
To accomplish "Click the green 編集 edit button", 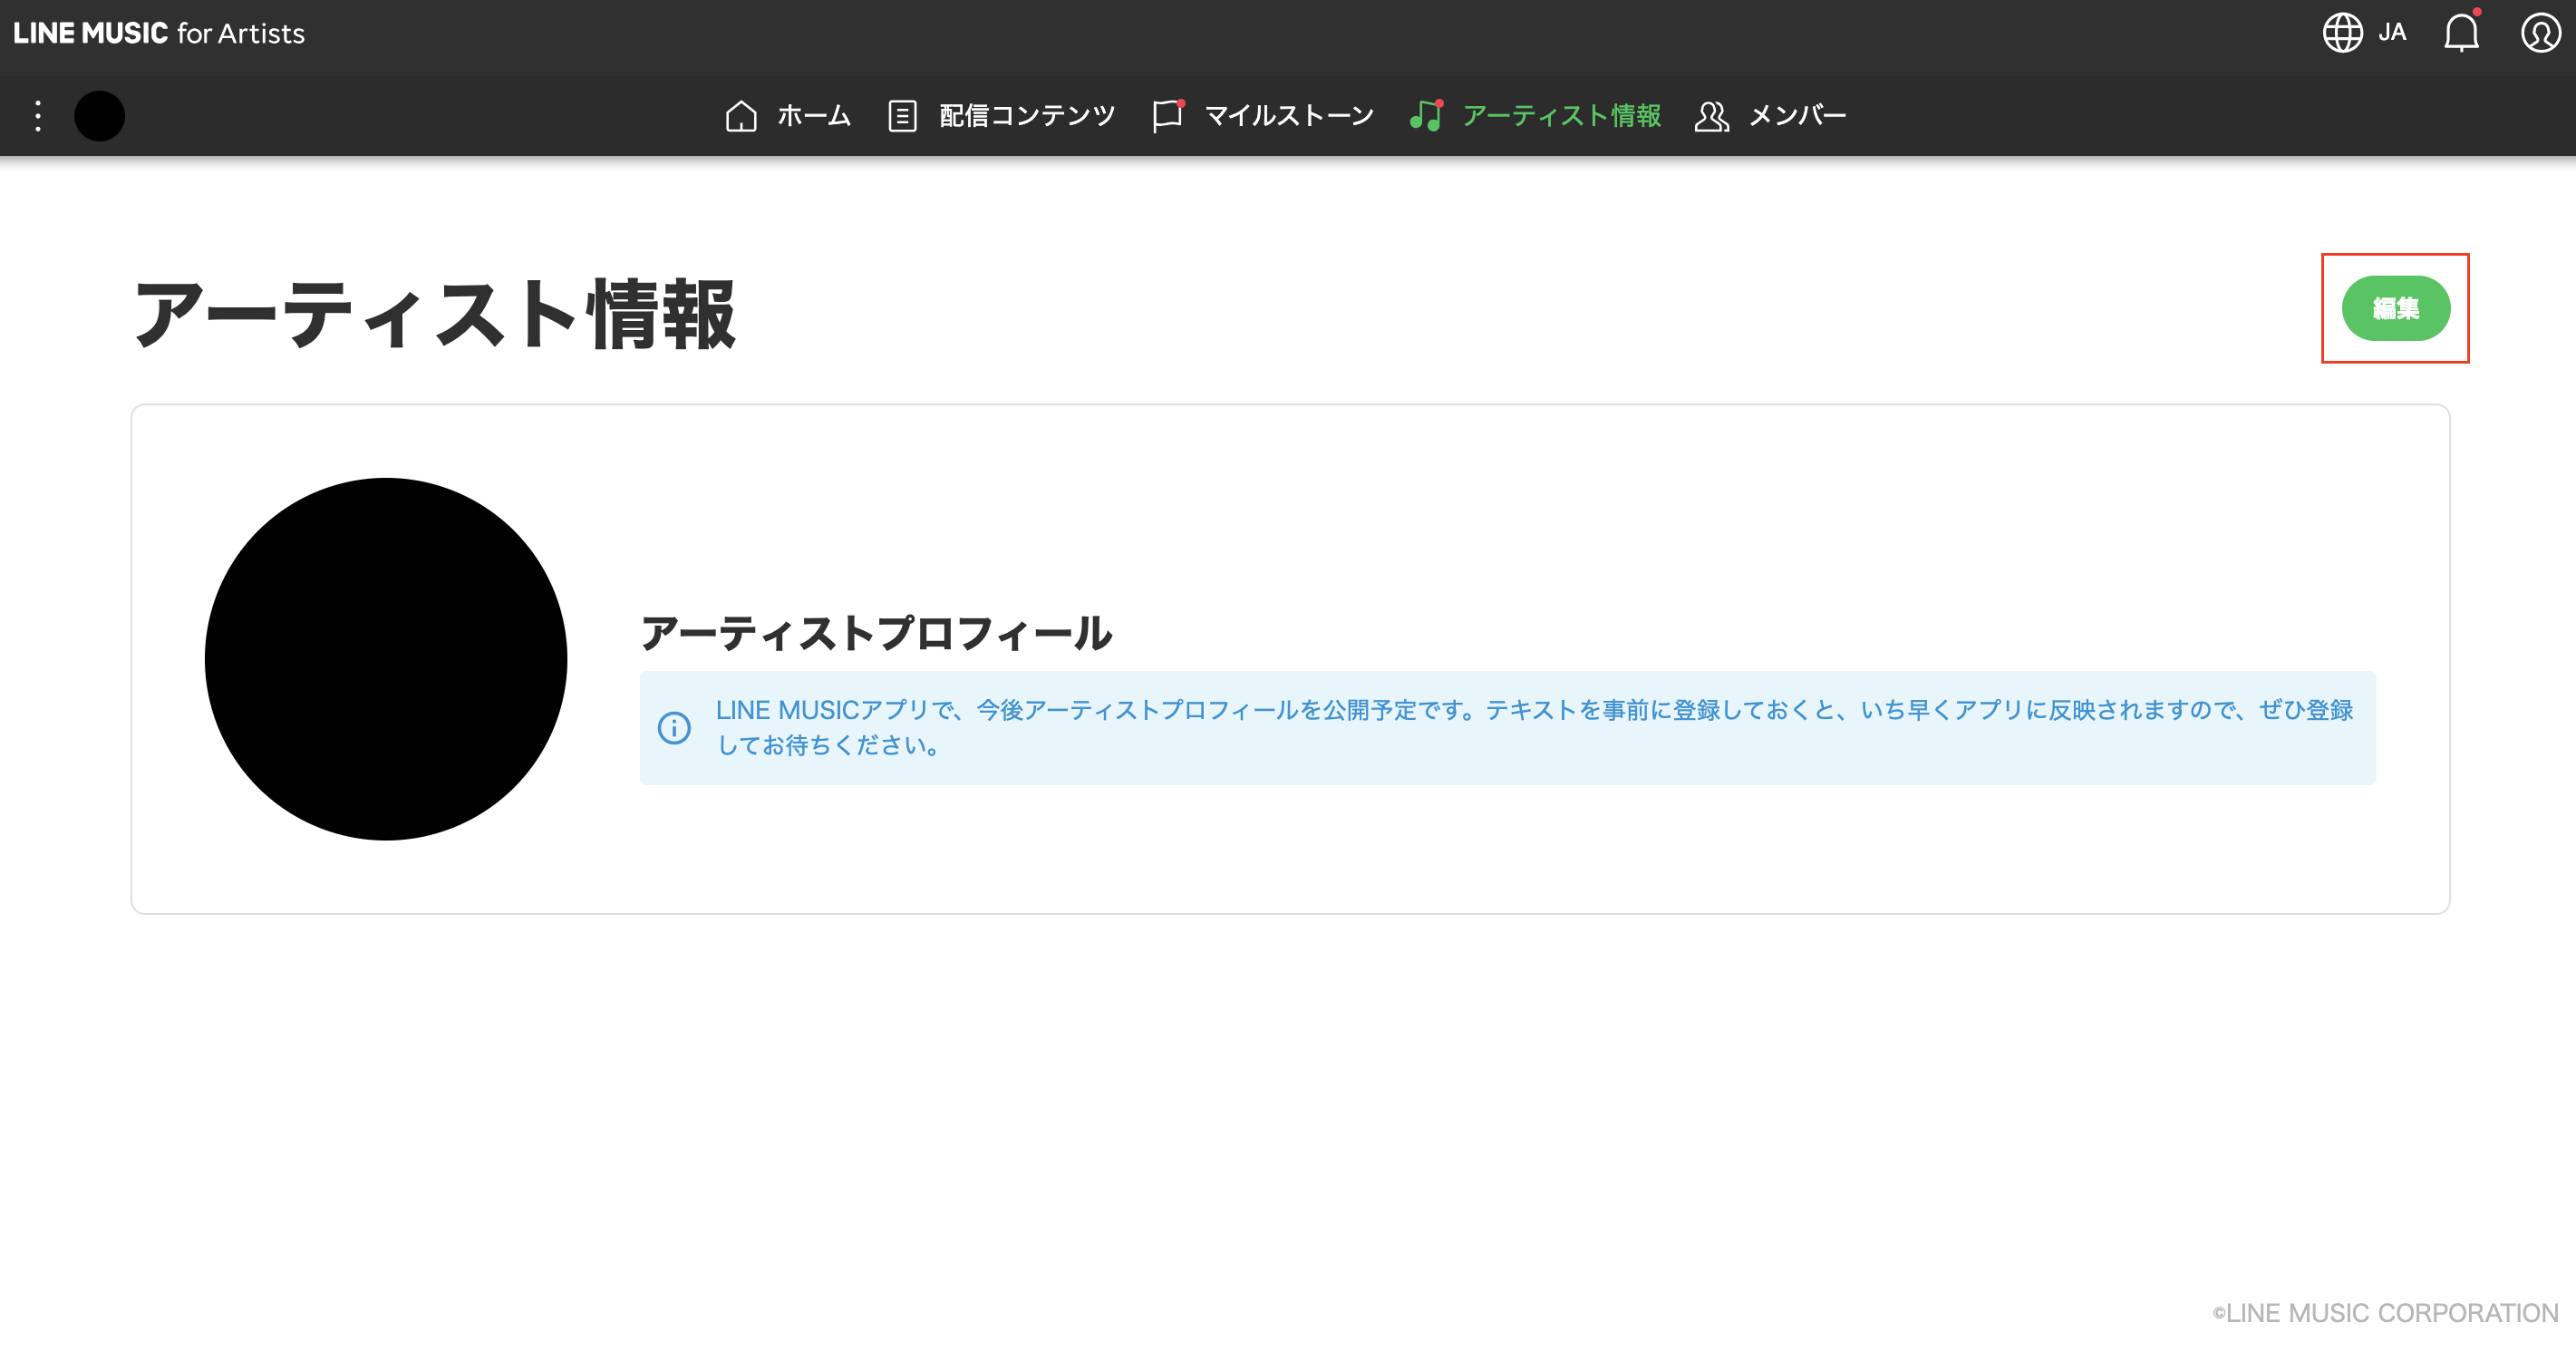I will click(x=2395, y=308).
